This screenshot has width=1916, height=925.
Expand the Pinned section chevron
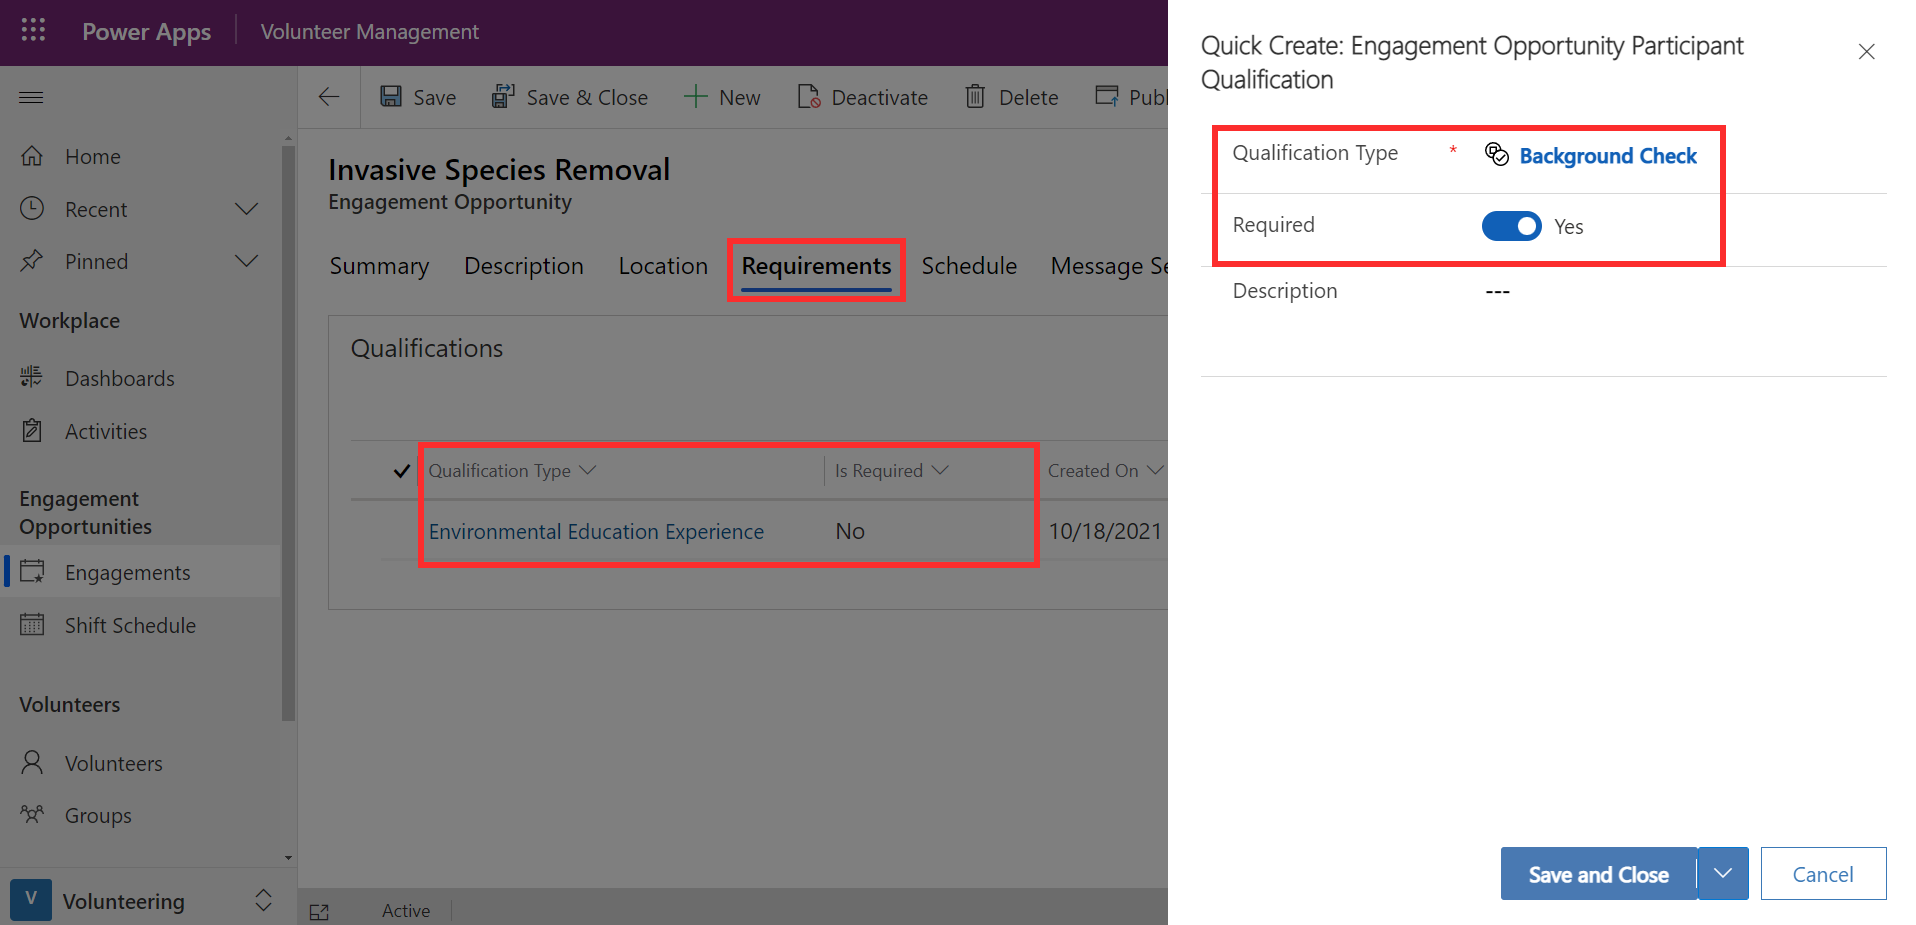[x=246, y=261]
